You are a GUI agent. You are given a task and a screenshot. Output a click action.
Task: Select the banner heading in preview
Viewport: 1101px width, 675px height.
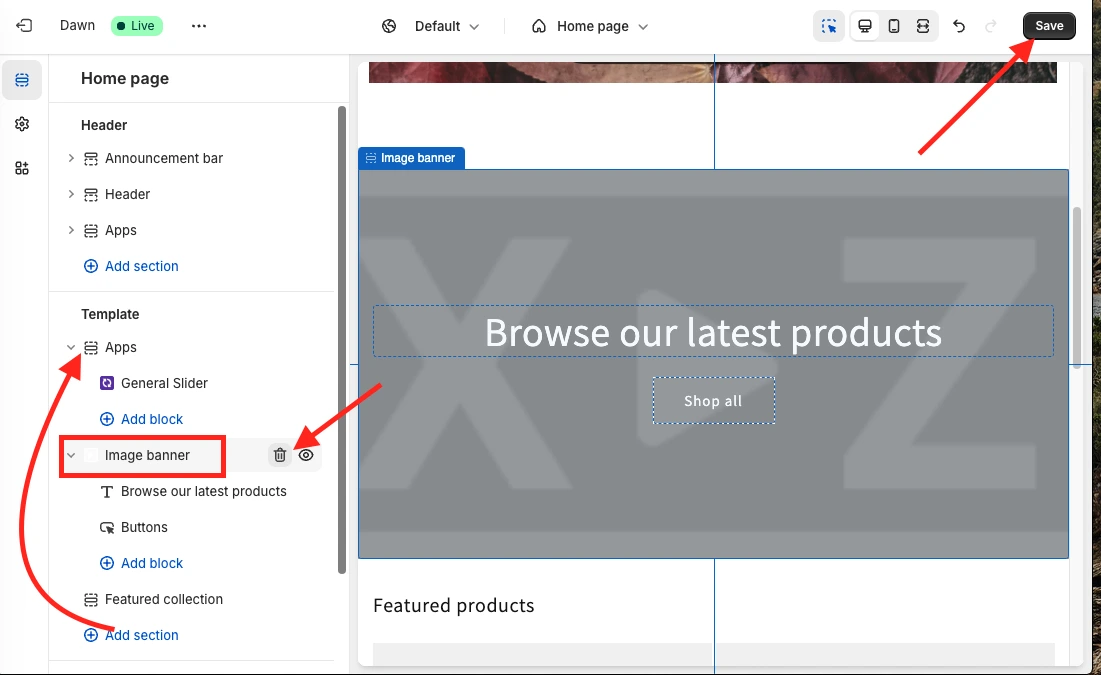coord(713,332)
